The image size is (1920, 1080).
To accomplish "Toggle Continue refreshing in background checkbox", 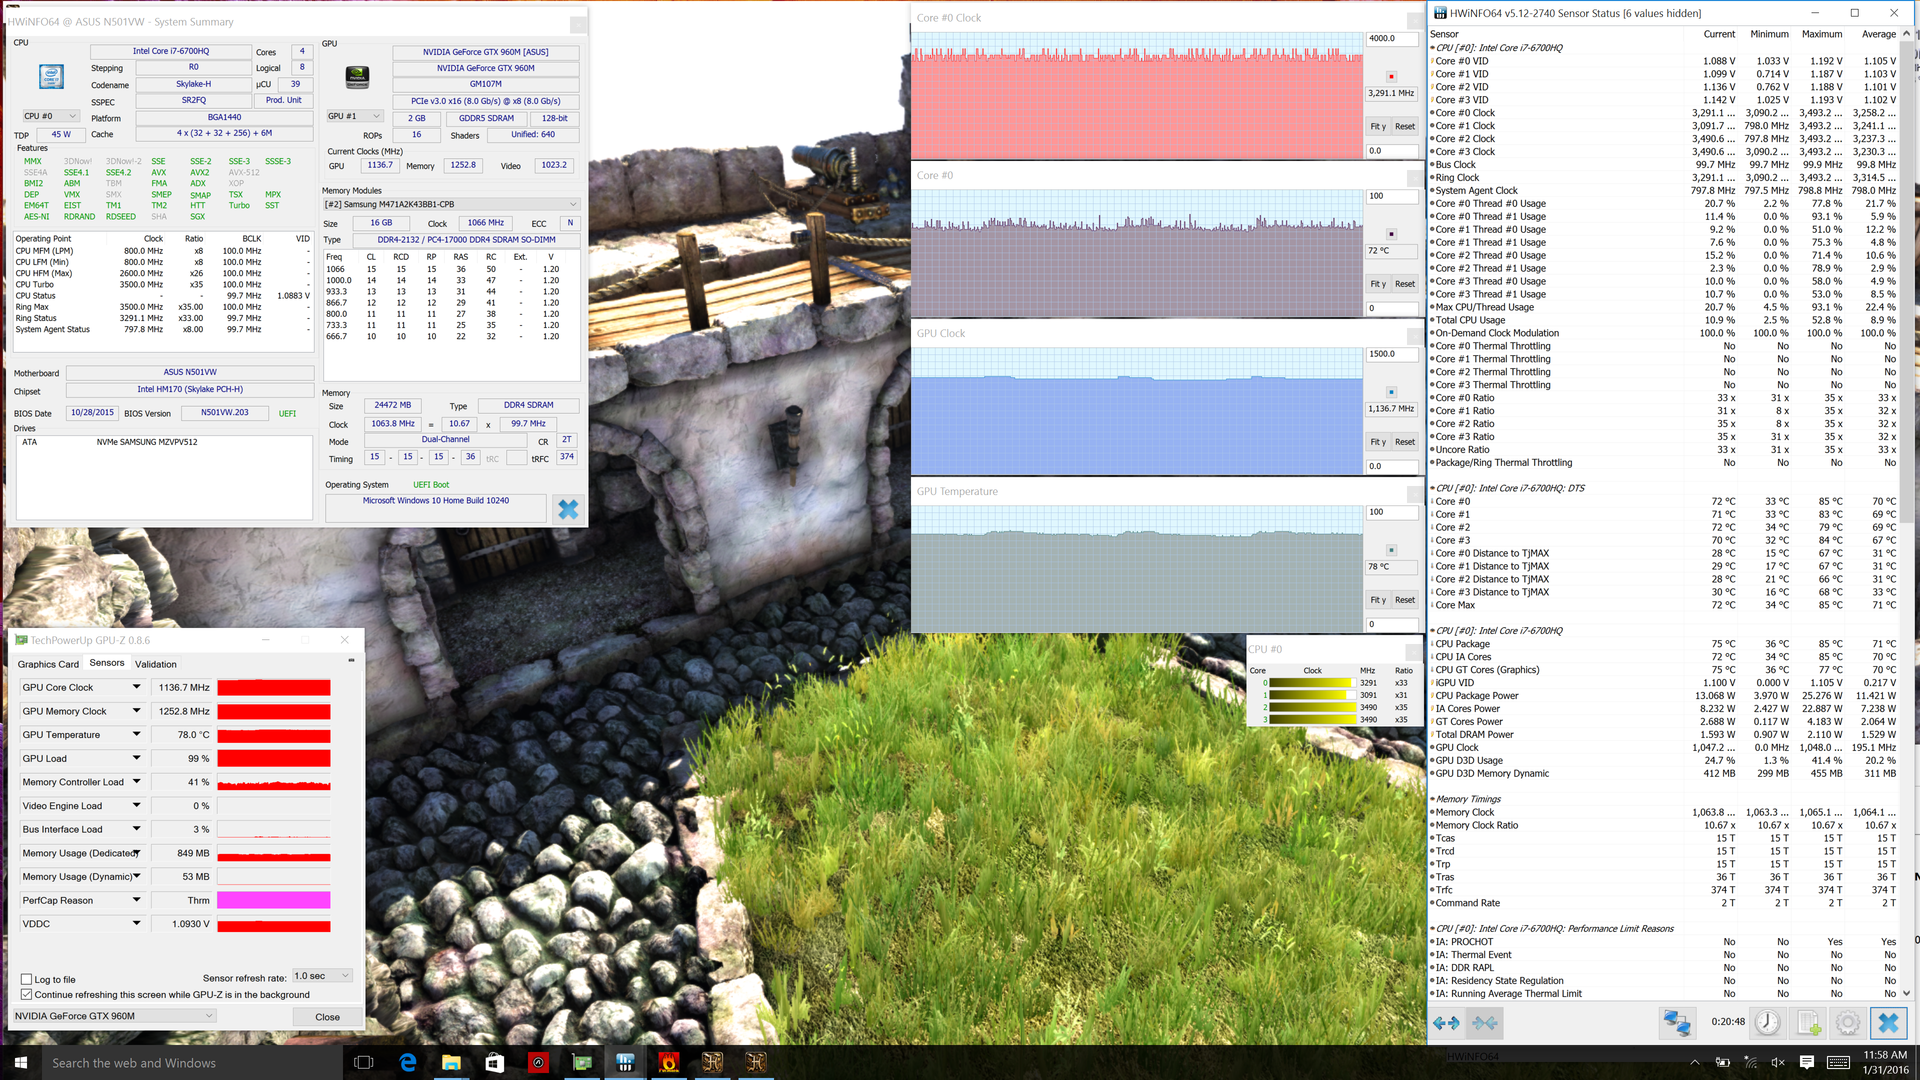I will coord(27,995).
